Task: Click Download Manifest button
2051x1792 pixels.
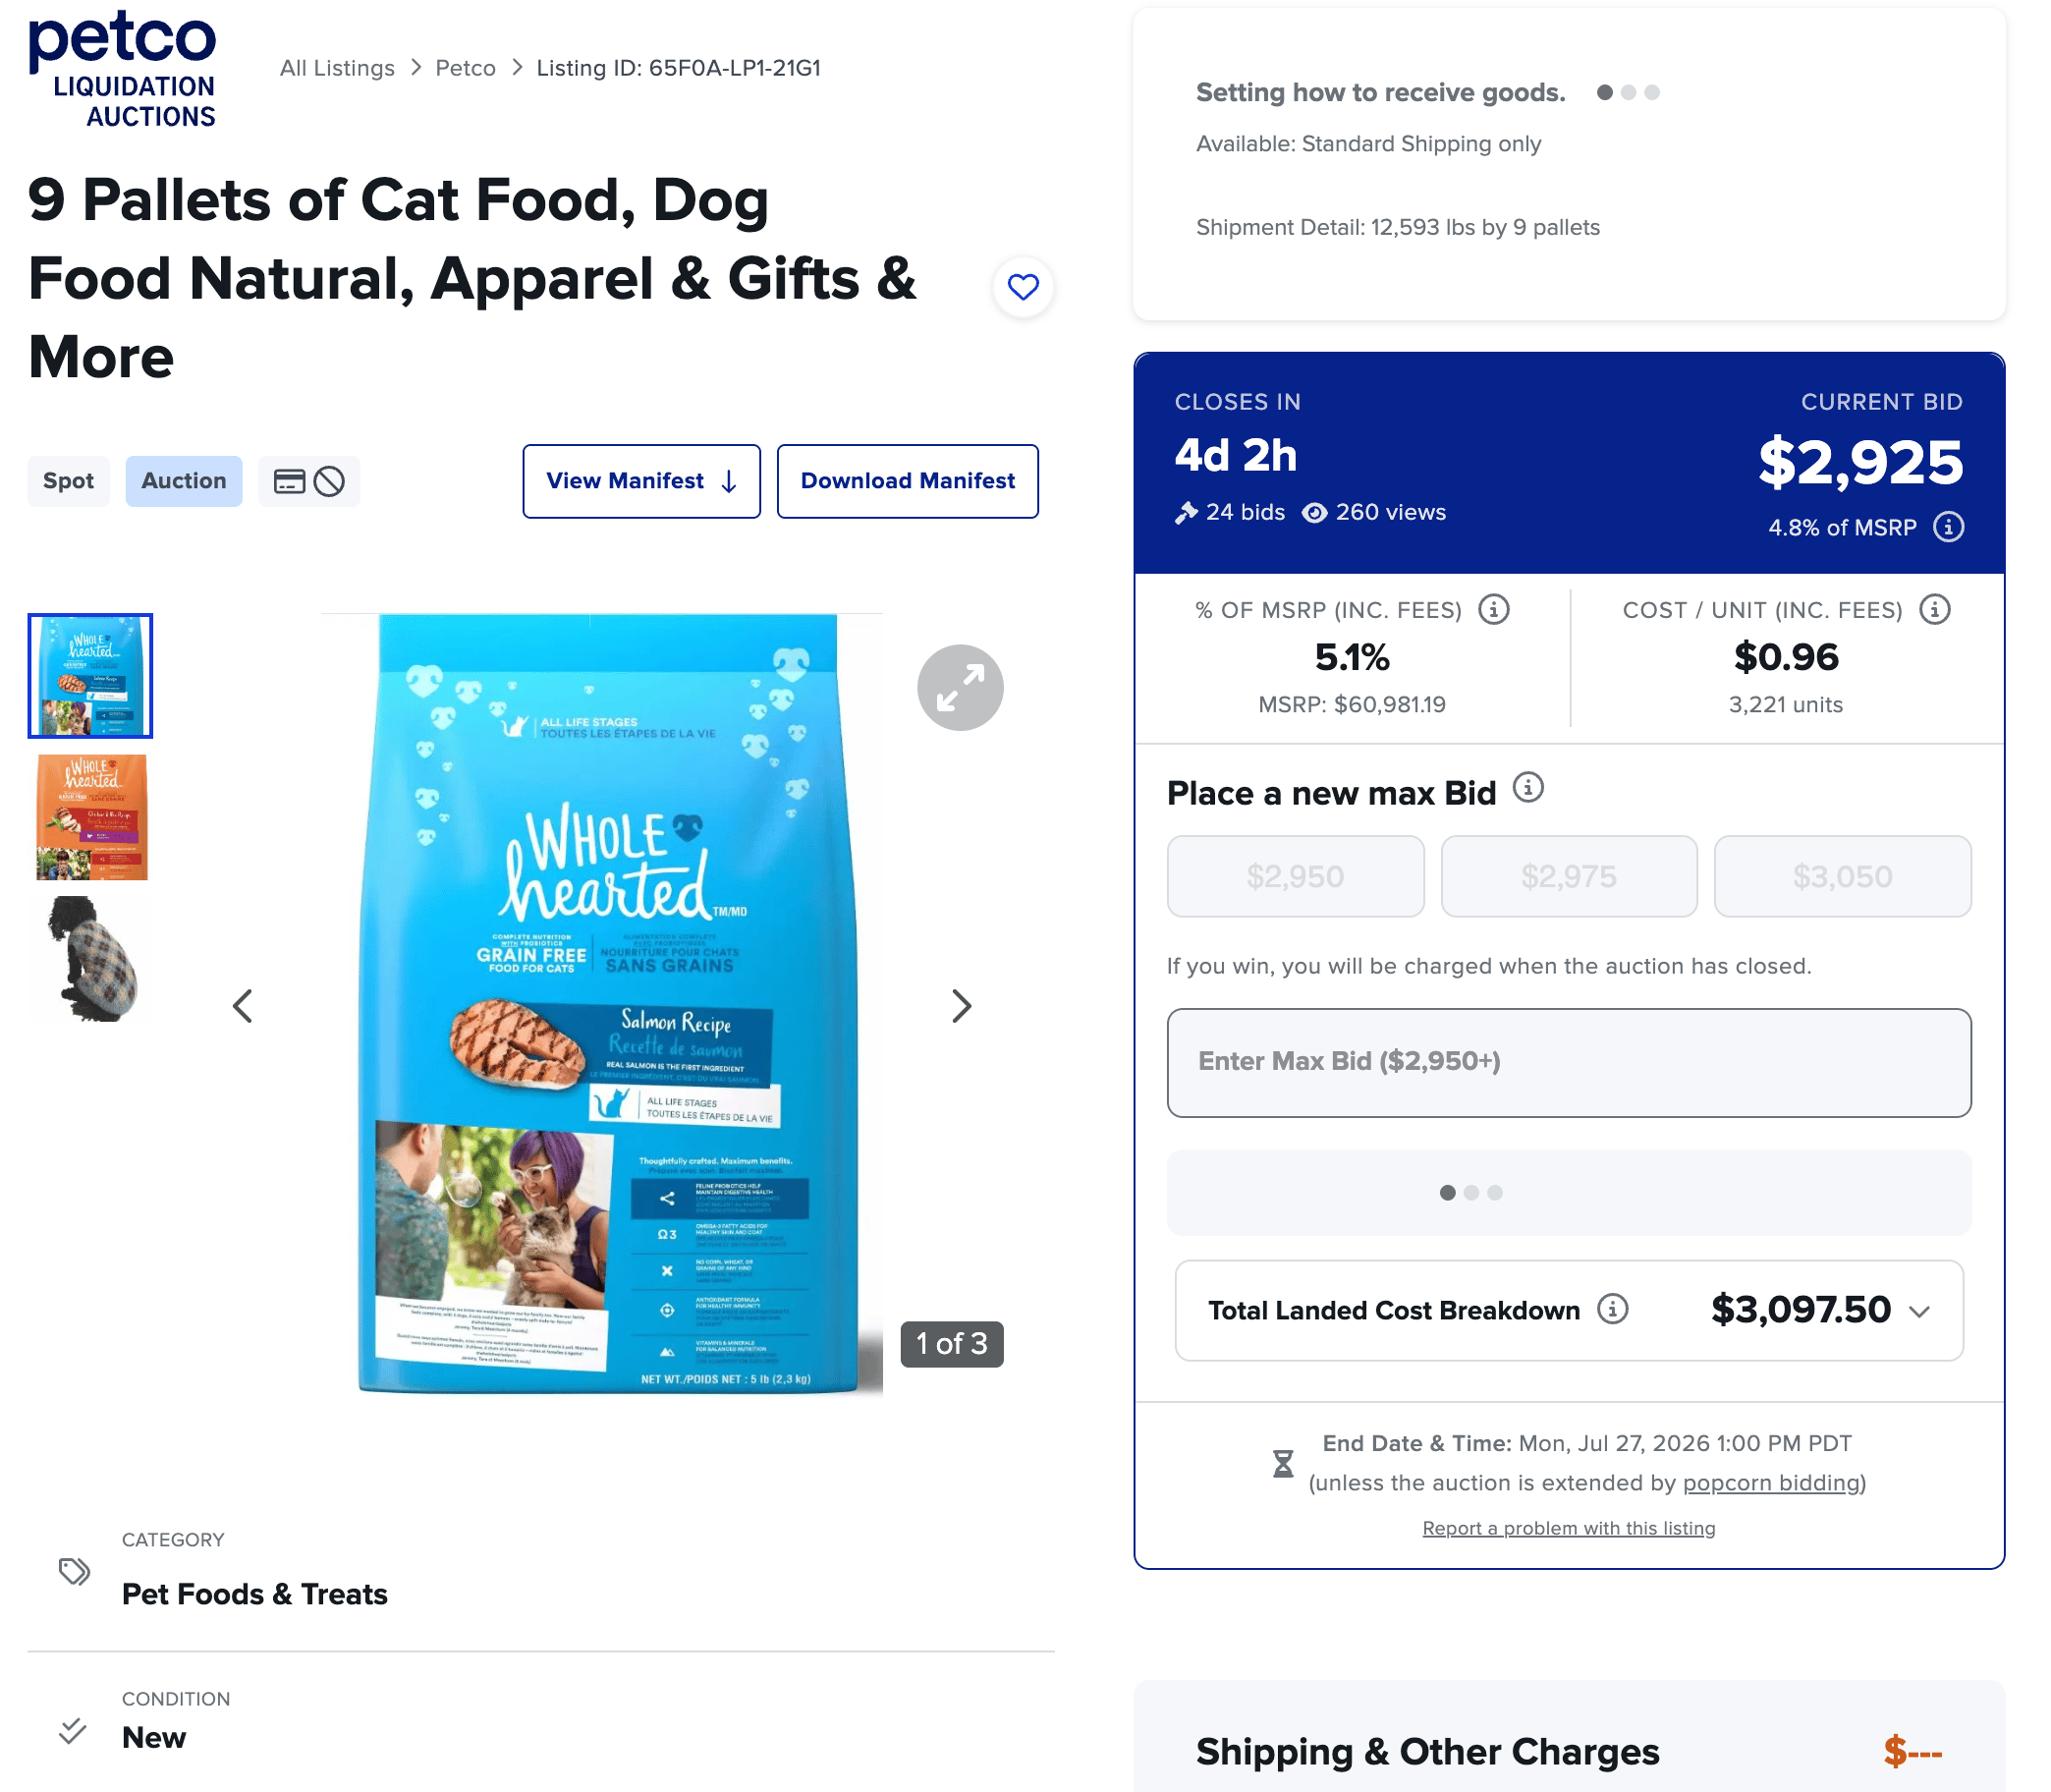Action: 907,481
